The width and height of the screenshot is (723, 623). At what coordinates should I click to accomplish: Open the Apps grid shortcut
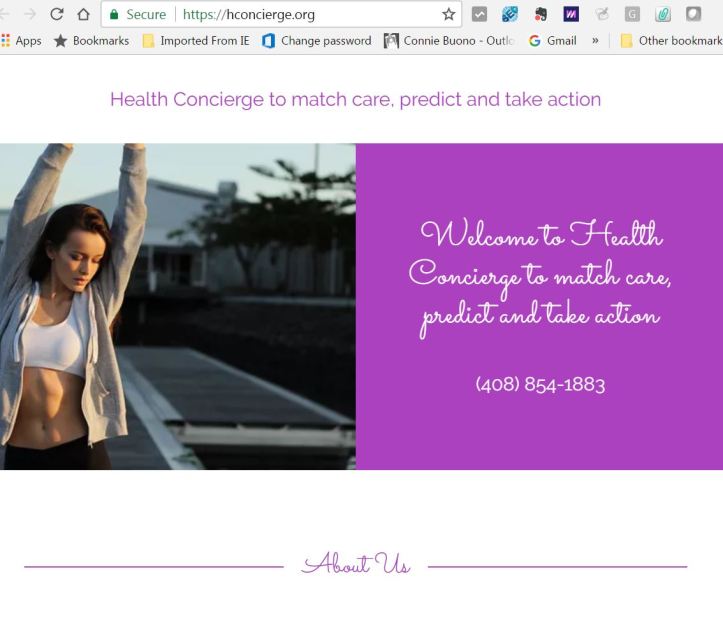point(21,41)
